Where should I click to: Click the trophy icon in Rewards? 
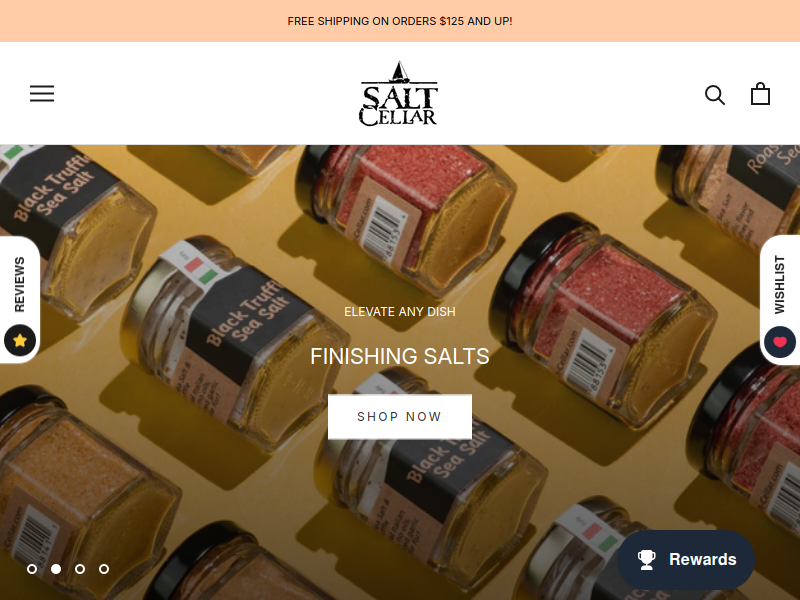(x=646, y=560)
